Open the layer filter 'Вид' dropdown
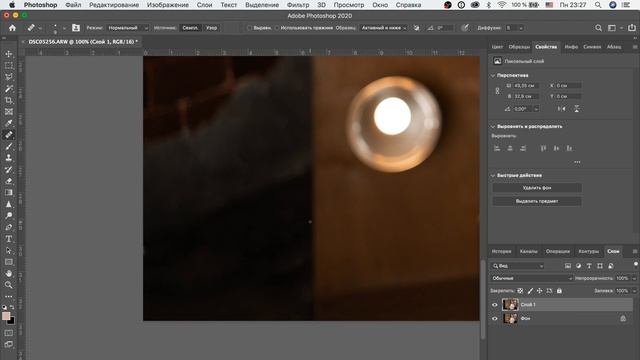 click(518, 266)
